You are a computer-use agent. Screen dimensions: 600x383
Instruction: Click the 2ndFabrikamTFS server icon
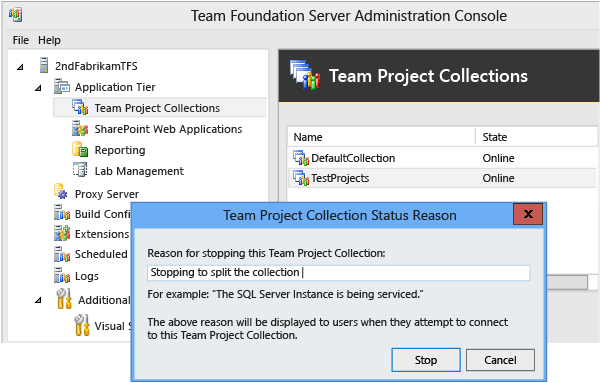(44, 65)
